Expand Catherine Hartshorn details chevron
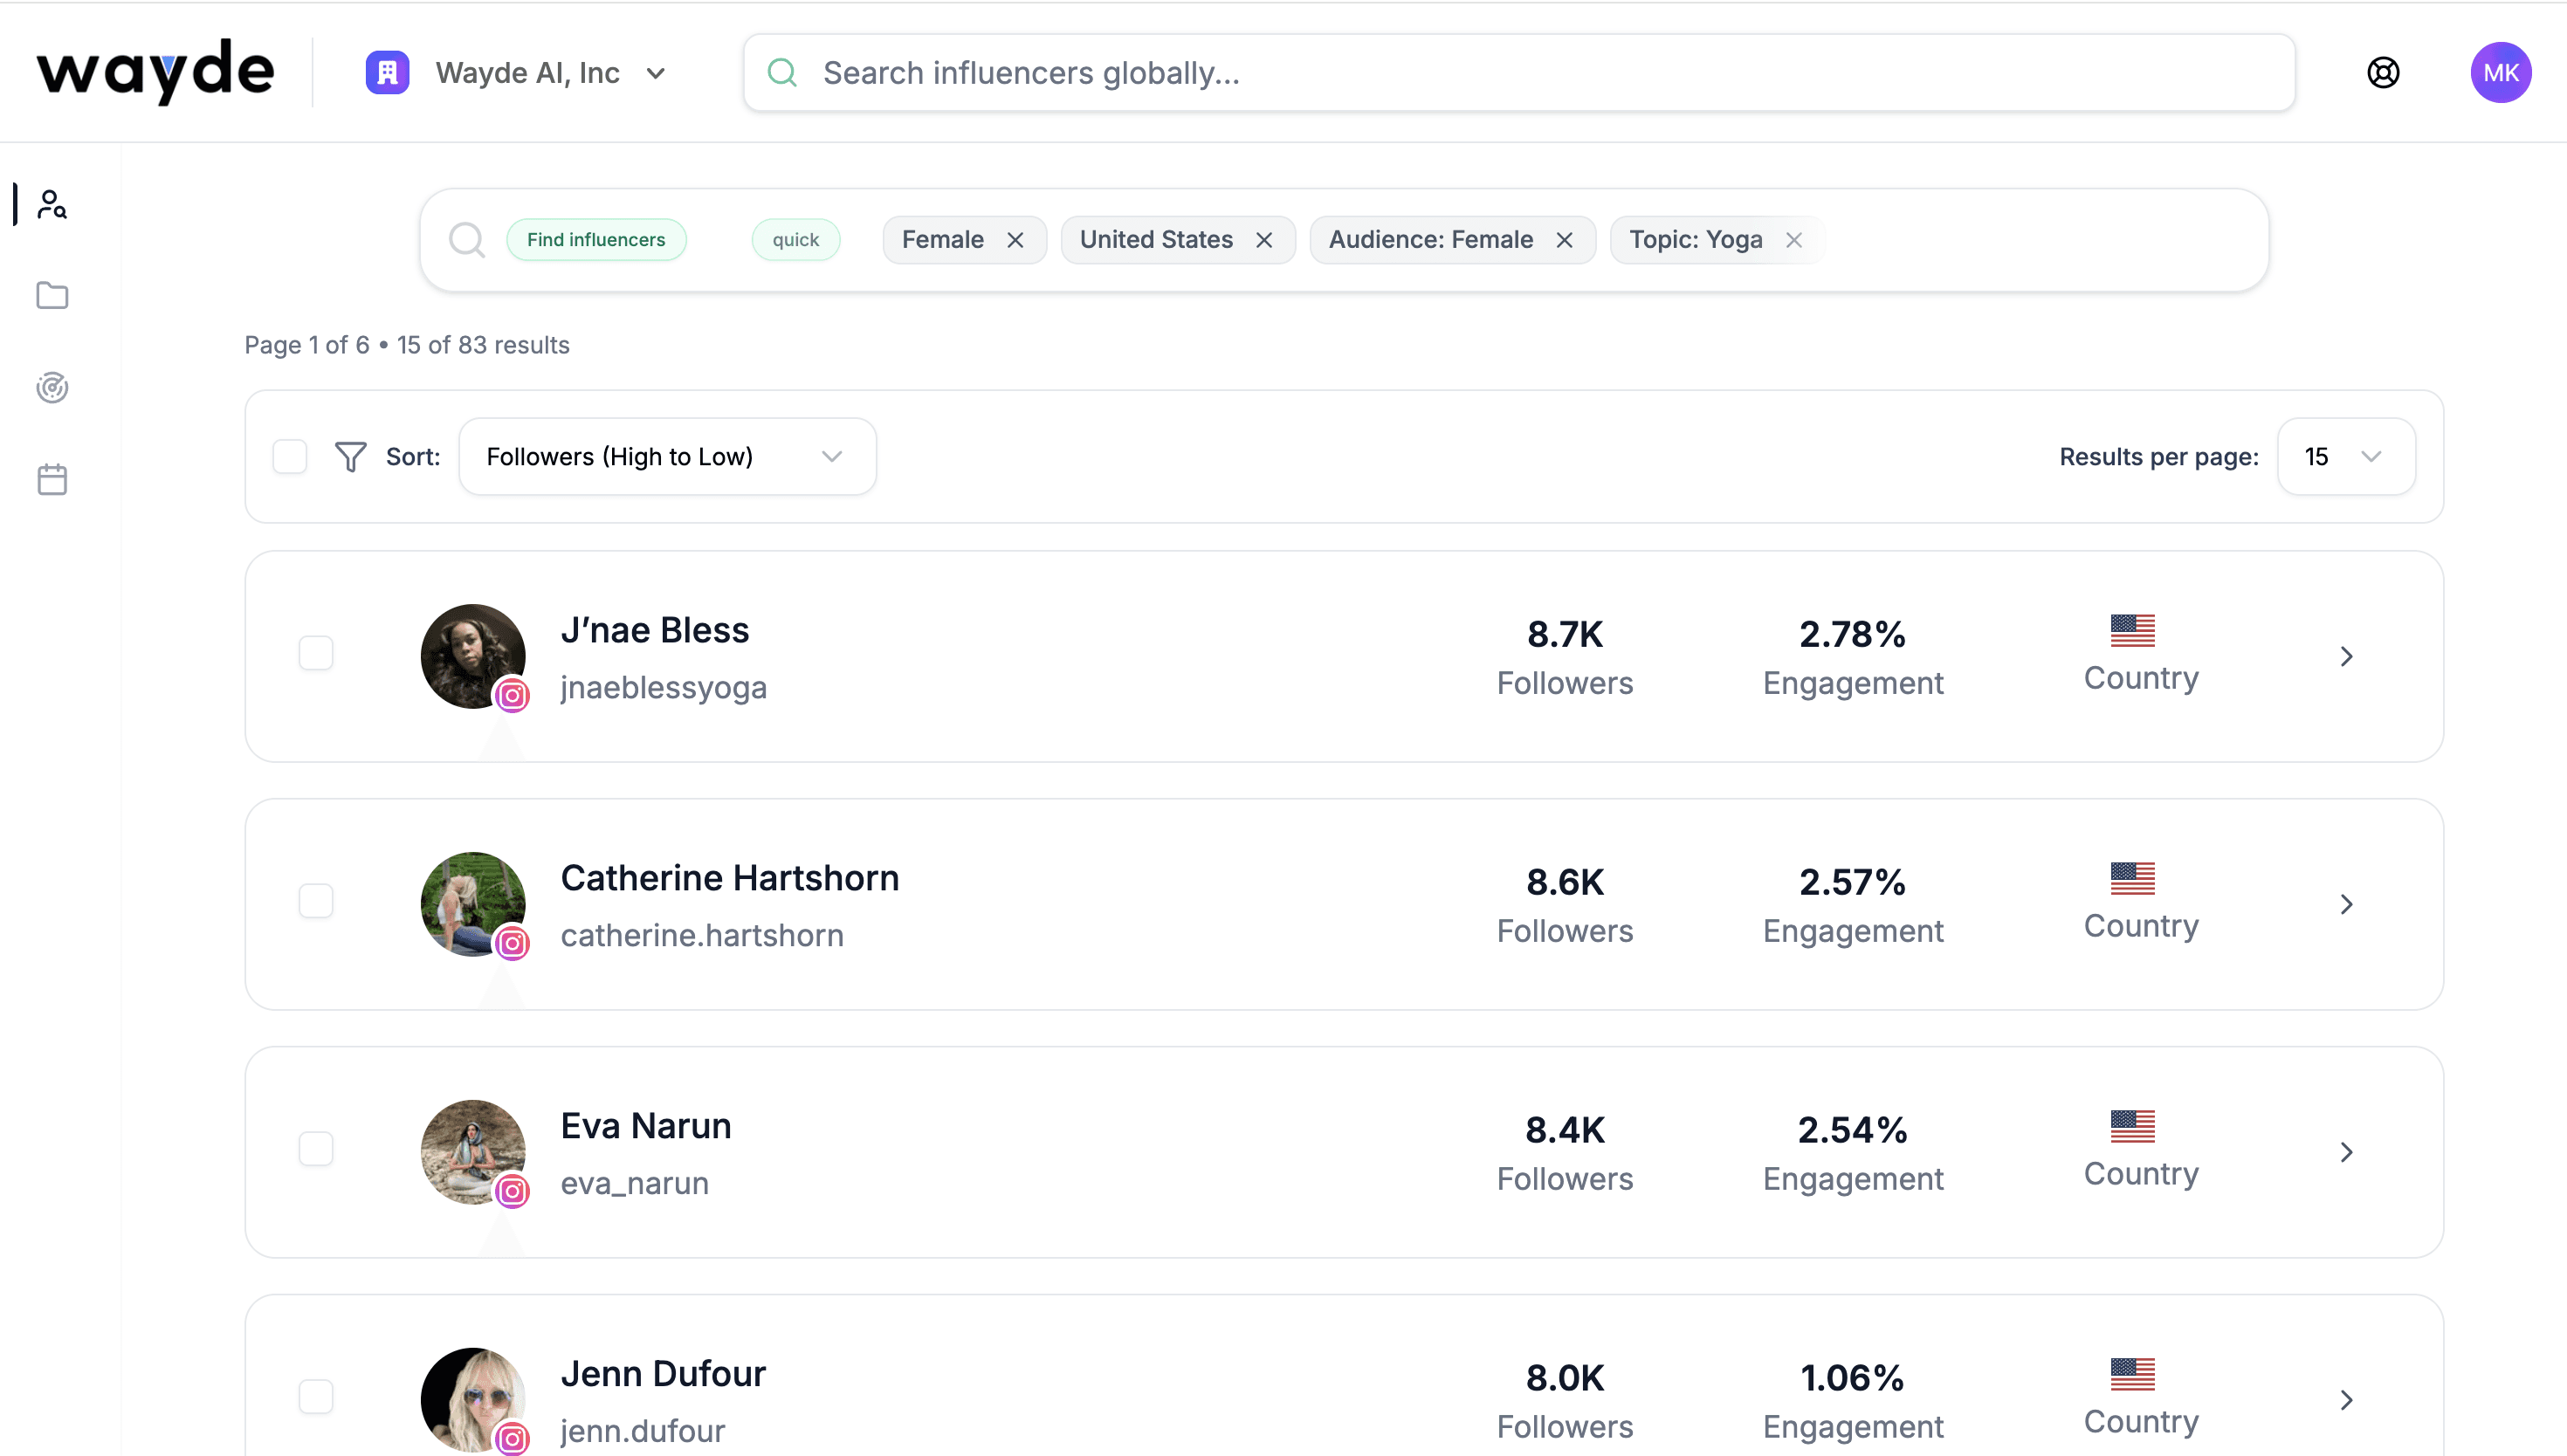The width and height of the screenshot is (2567, 1456). coord(2346,904)
